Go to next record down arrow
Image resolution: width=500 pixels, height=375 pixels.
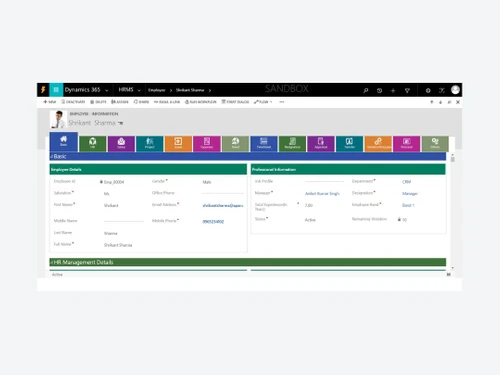click(440, 102)
